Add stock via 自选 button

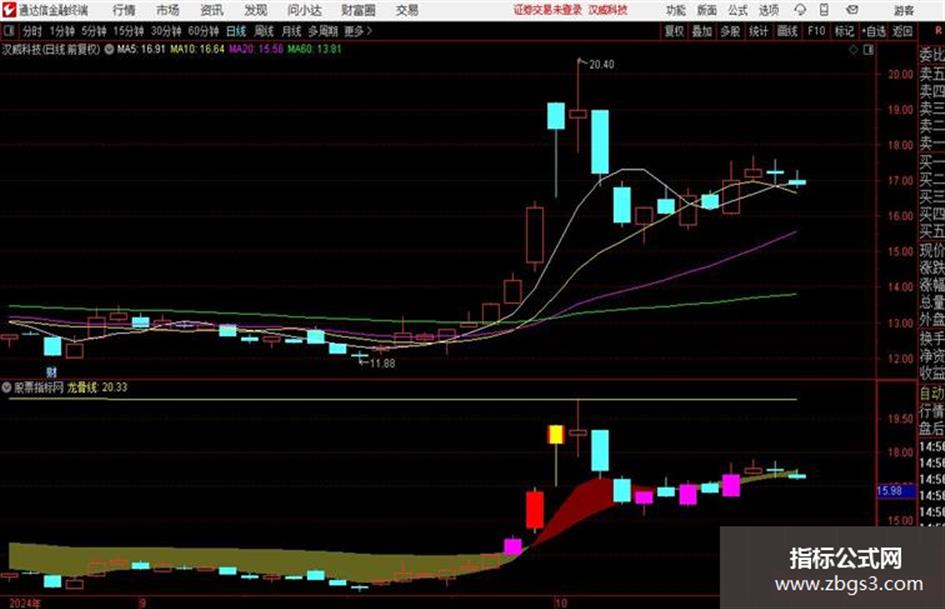[x=873, y=31]
